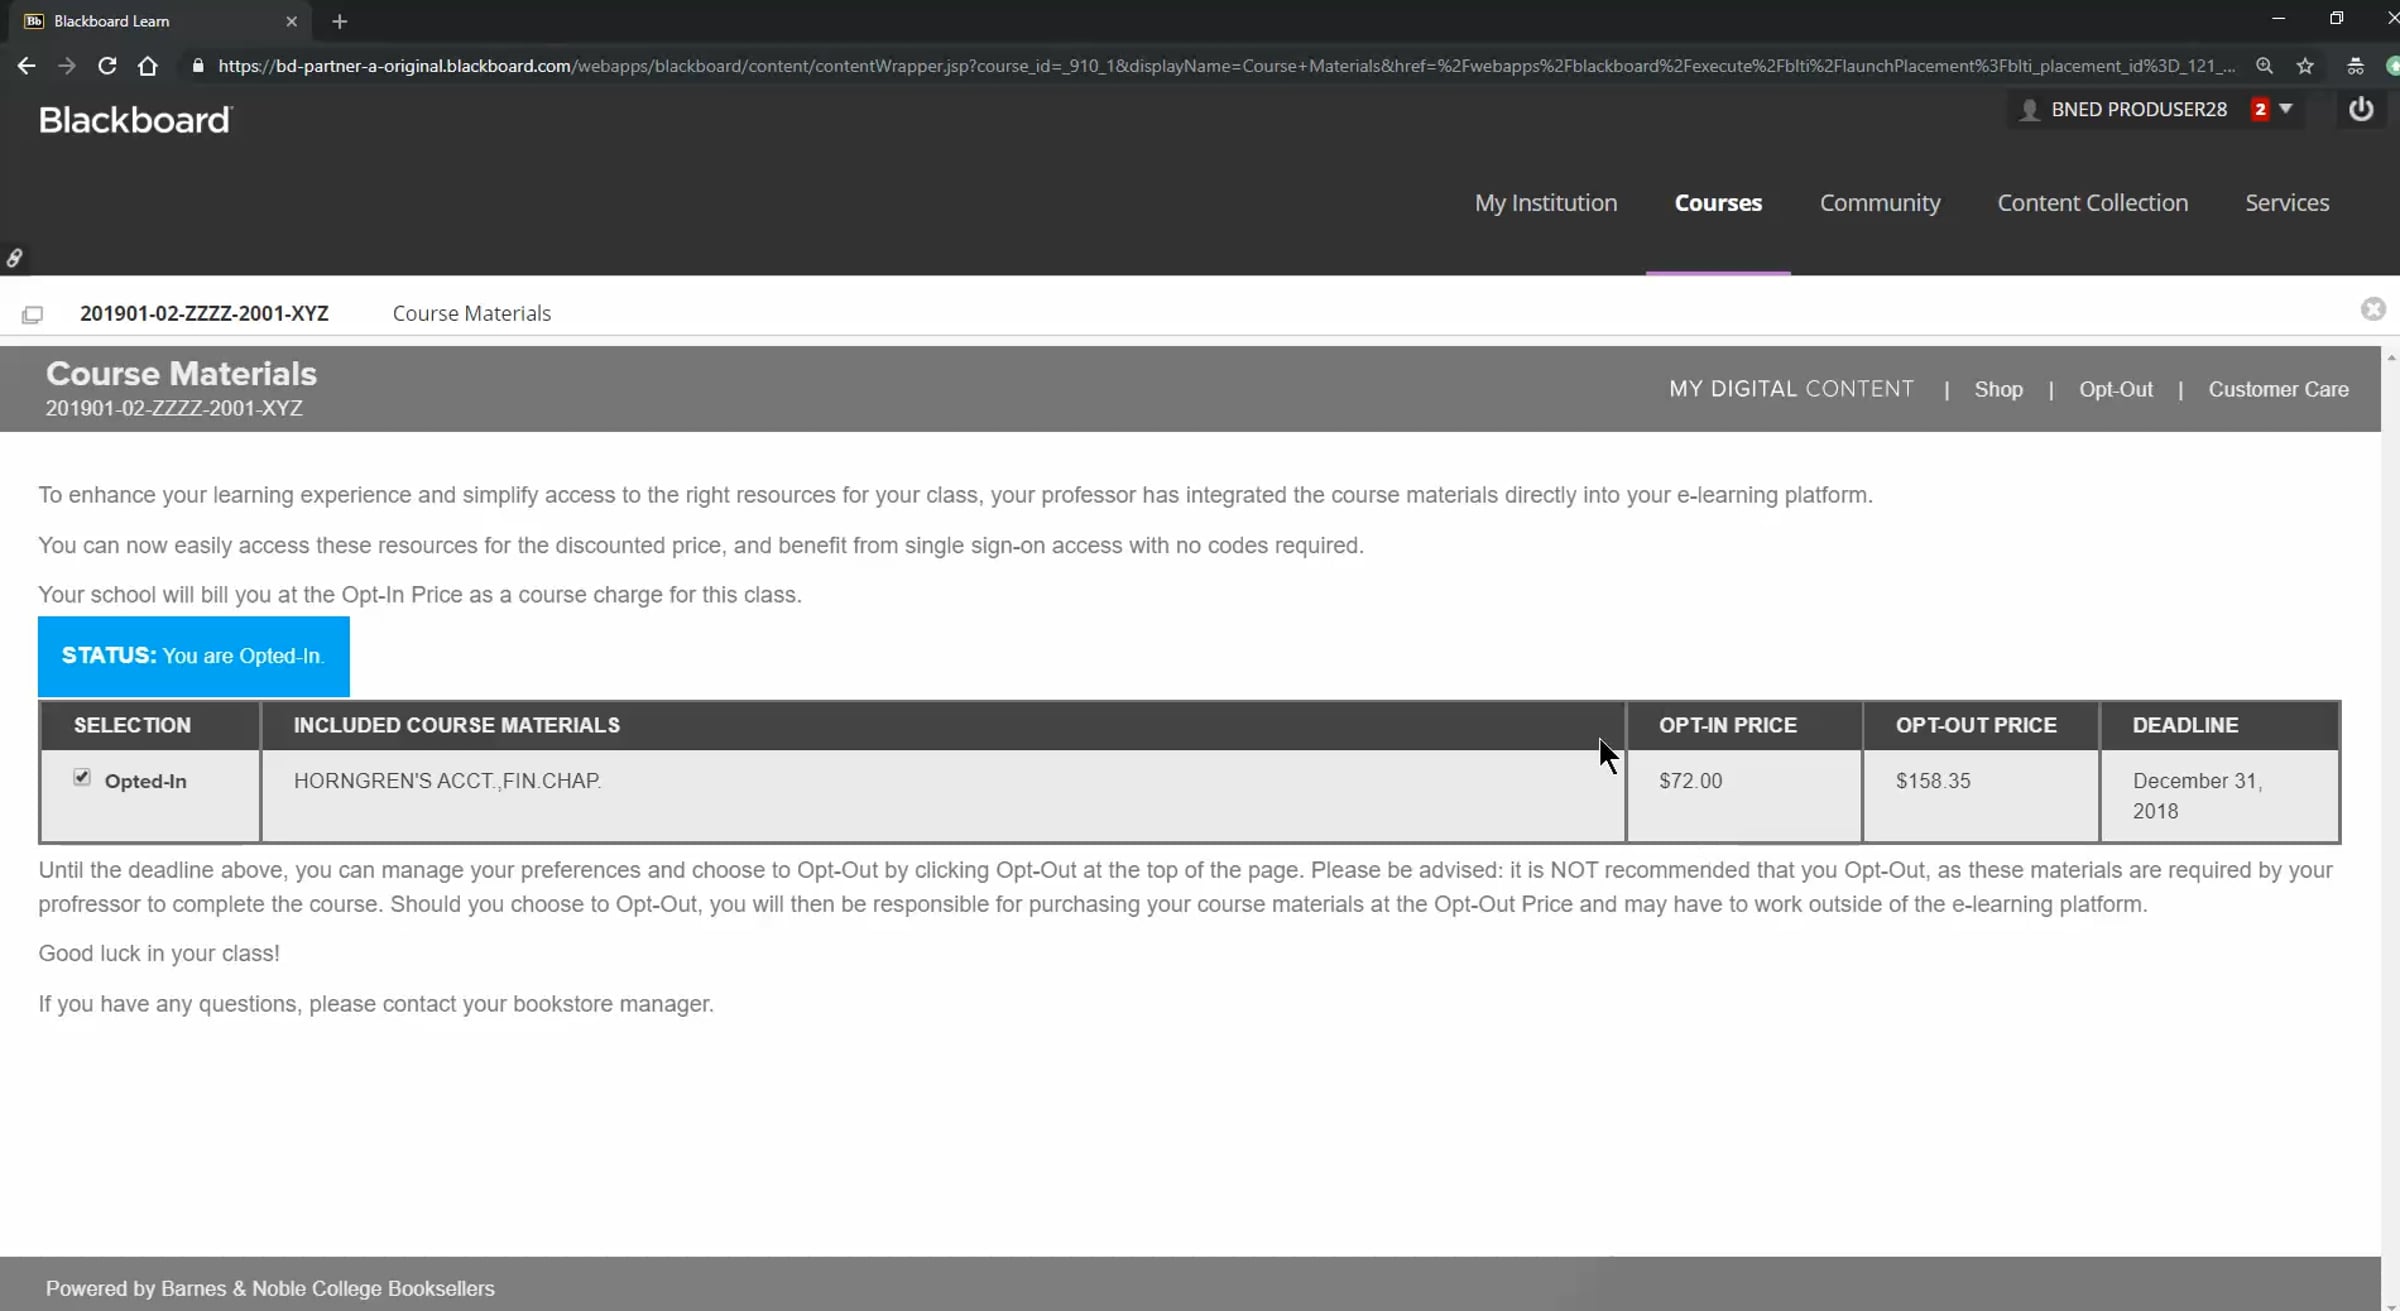Click the red notification badge showing 2
2400x1311 pixels.
click(2260, 110)
